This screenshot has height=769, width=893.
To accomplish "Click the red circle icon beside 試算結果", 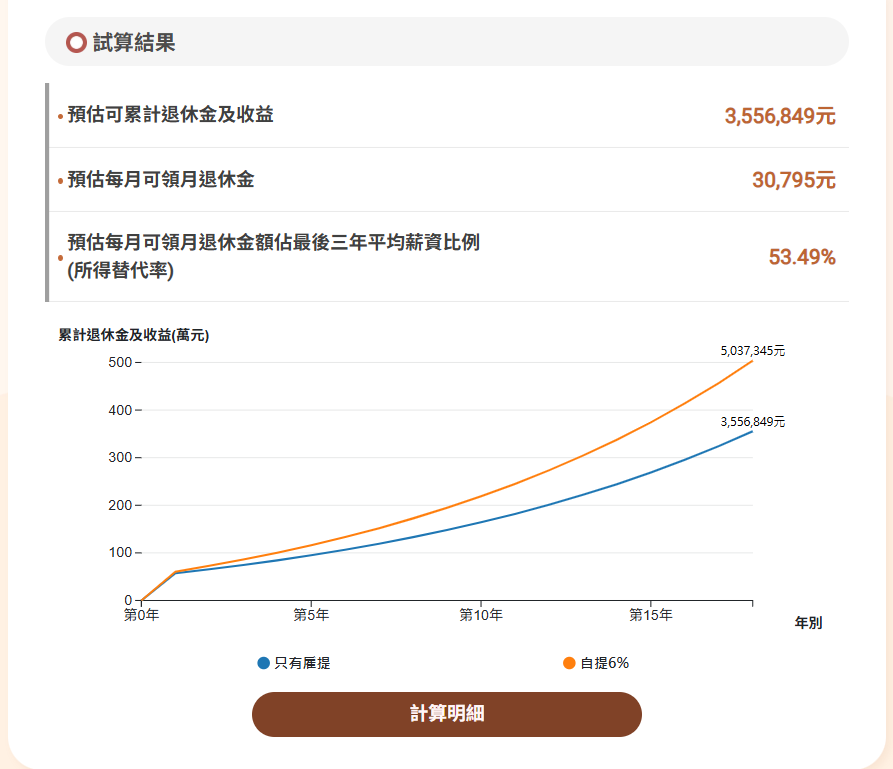I will tap(76, 42).
